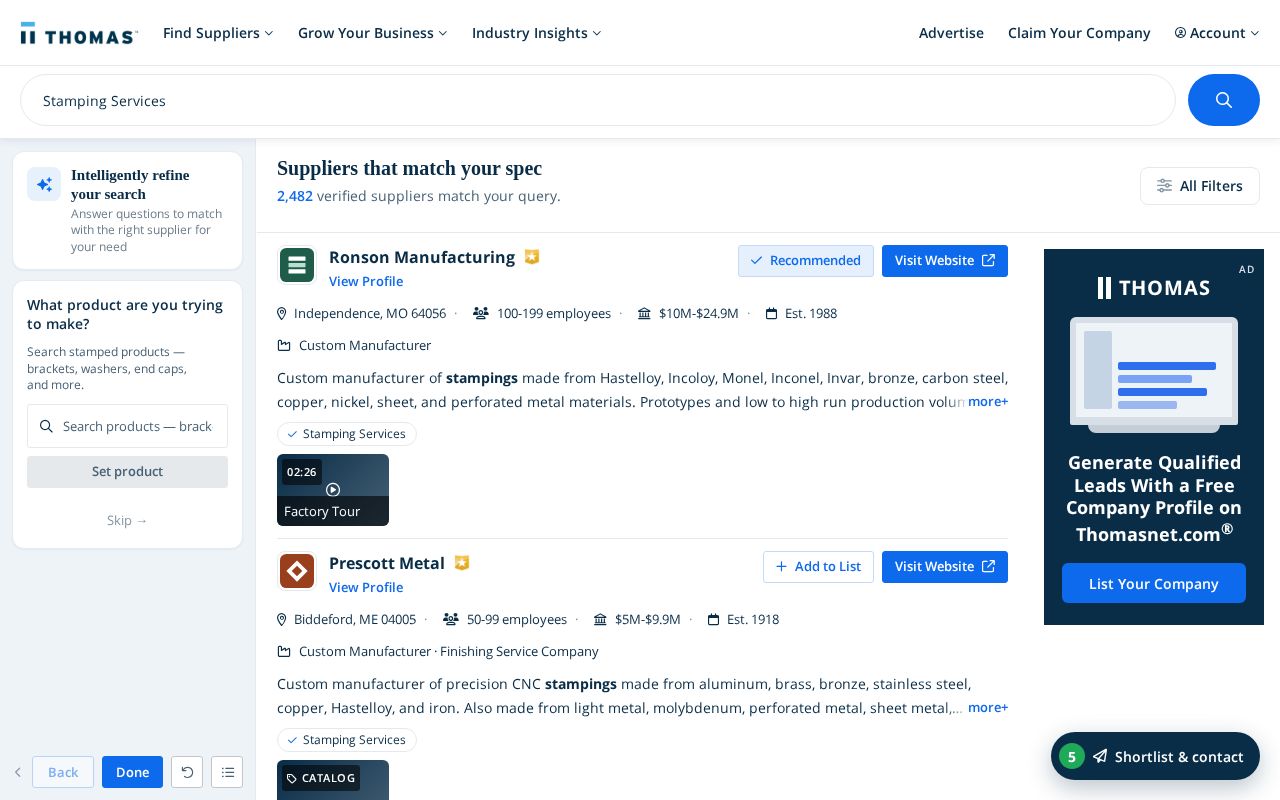
Task: Click the location pin for Independence, MO
Action: (x=282, y=314)
